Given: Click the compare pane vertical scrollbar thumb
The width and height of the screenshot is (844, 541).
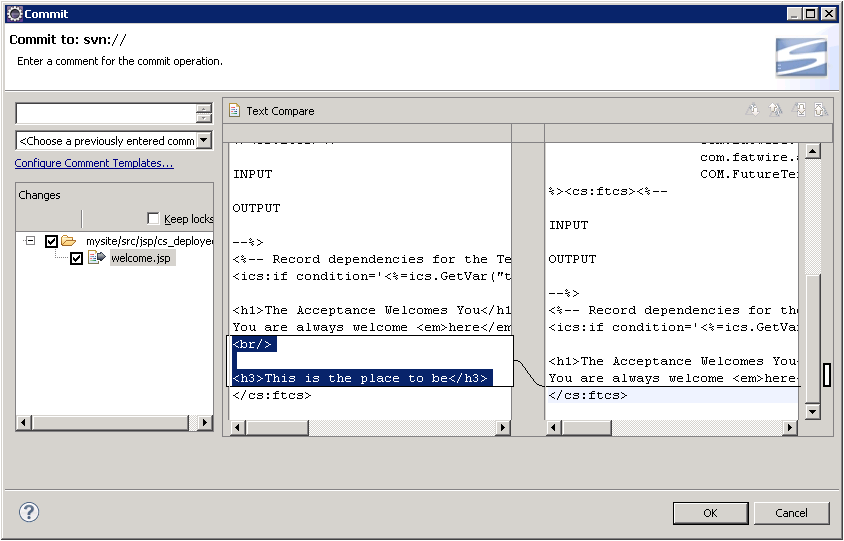Looking at the screenshot, I should tap(812, 338).
